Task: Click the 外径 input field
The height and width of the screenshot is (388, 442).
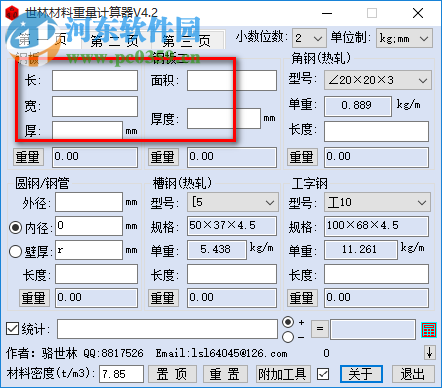Action: (x=89, y=202)
